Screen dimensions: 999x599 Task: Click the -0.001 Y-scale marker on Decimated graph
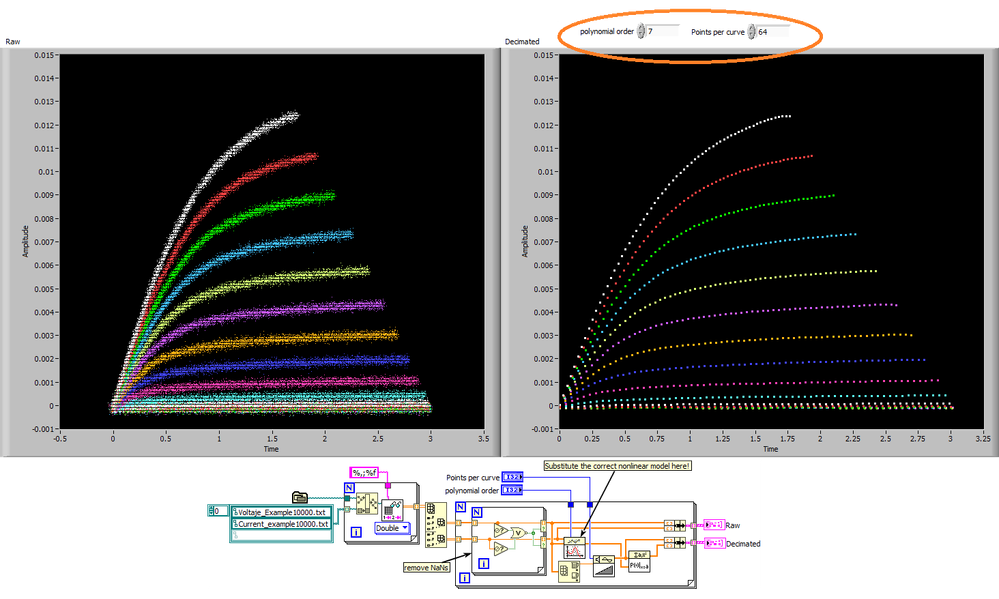tap(543, 429)
